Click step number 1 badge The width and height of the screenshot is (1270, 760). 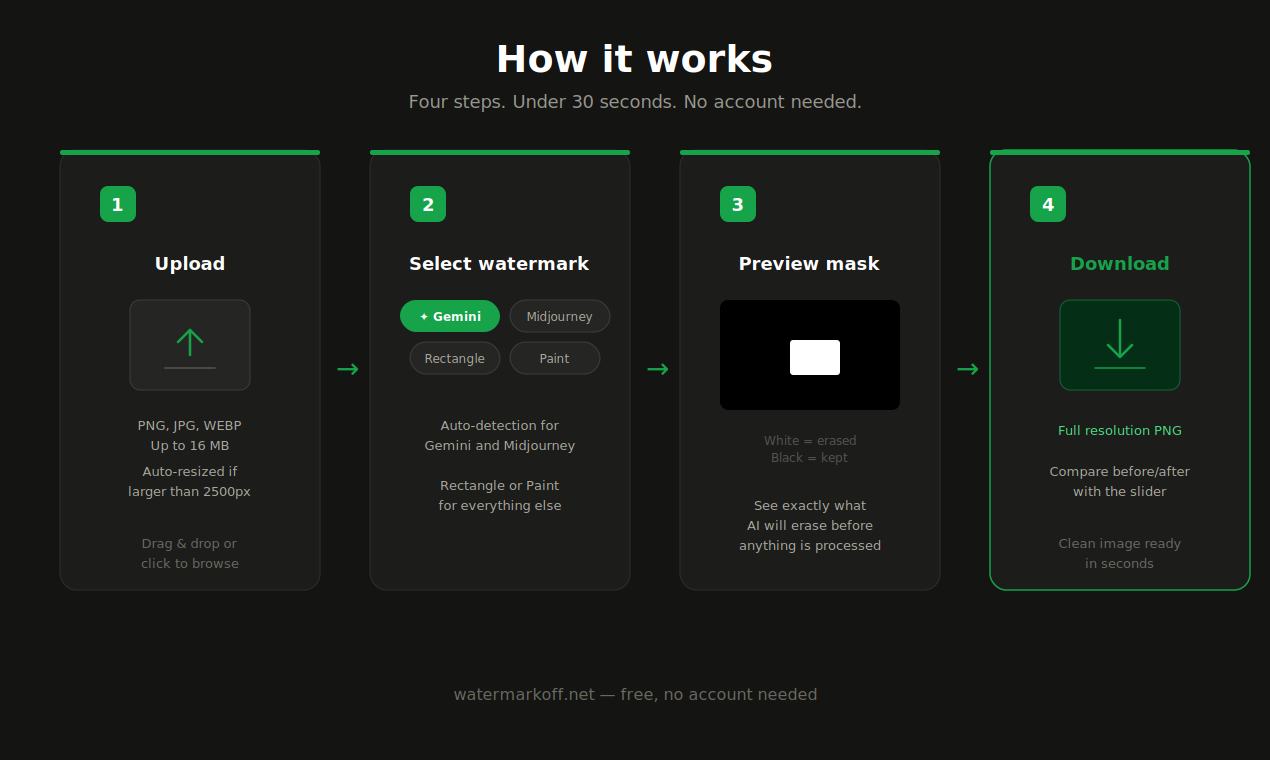pos(118,204)
